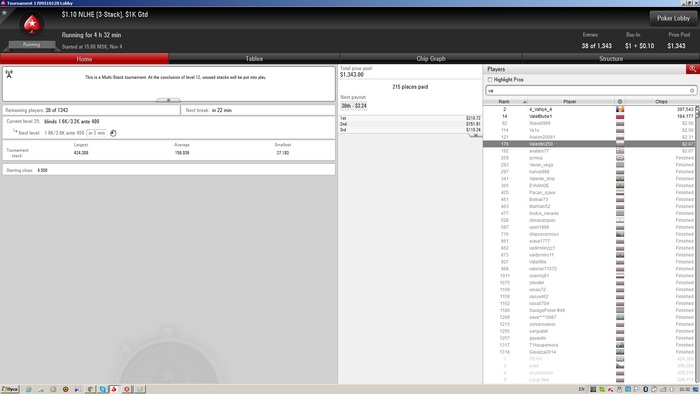This screenshot has height=394, width=700.
Task: Select player EVAANOE in the list
Action: pos(588,186)
